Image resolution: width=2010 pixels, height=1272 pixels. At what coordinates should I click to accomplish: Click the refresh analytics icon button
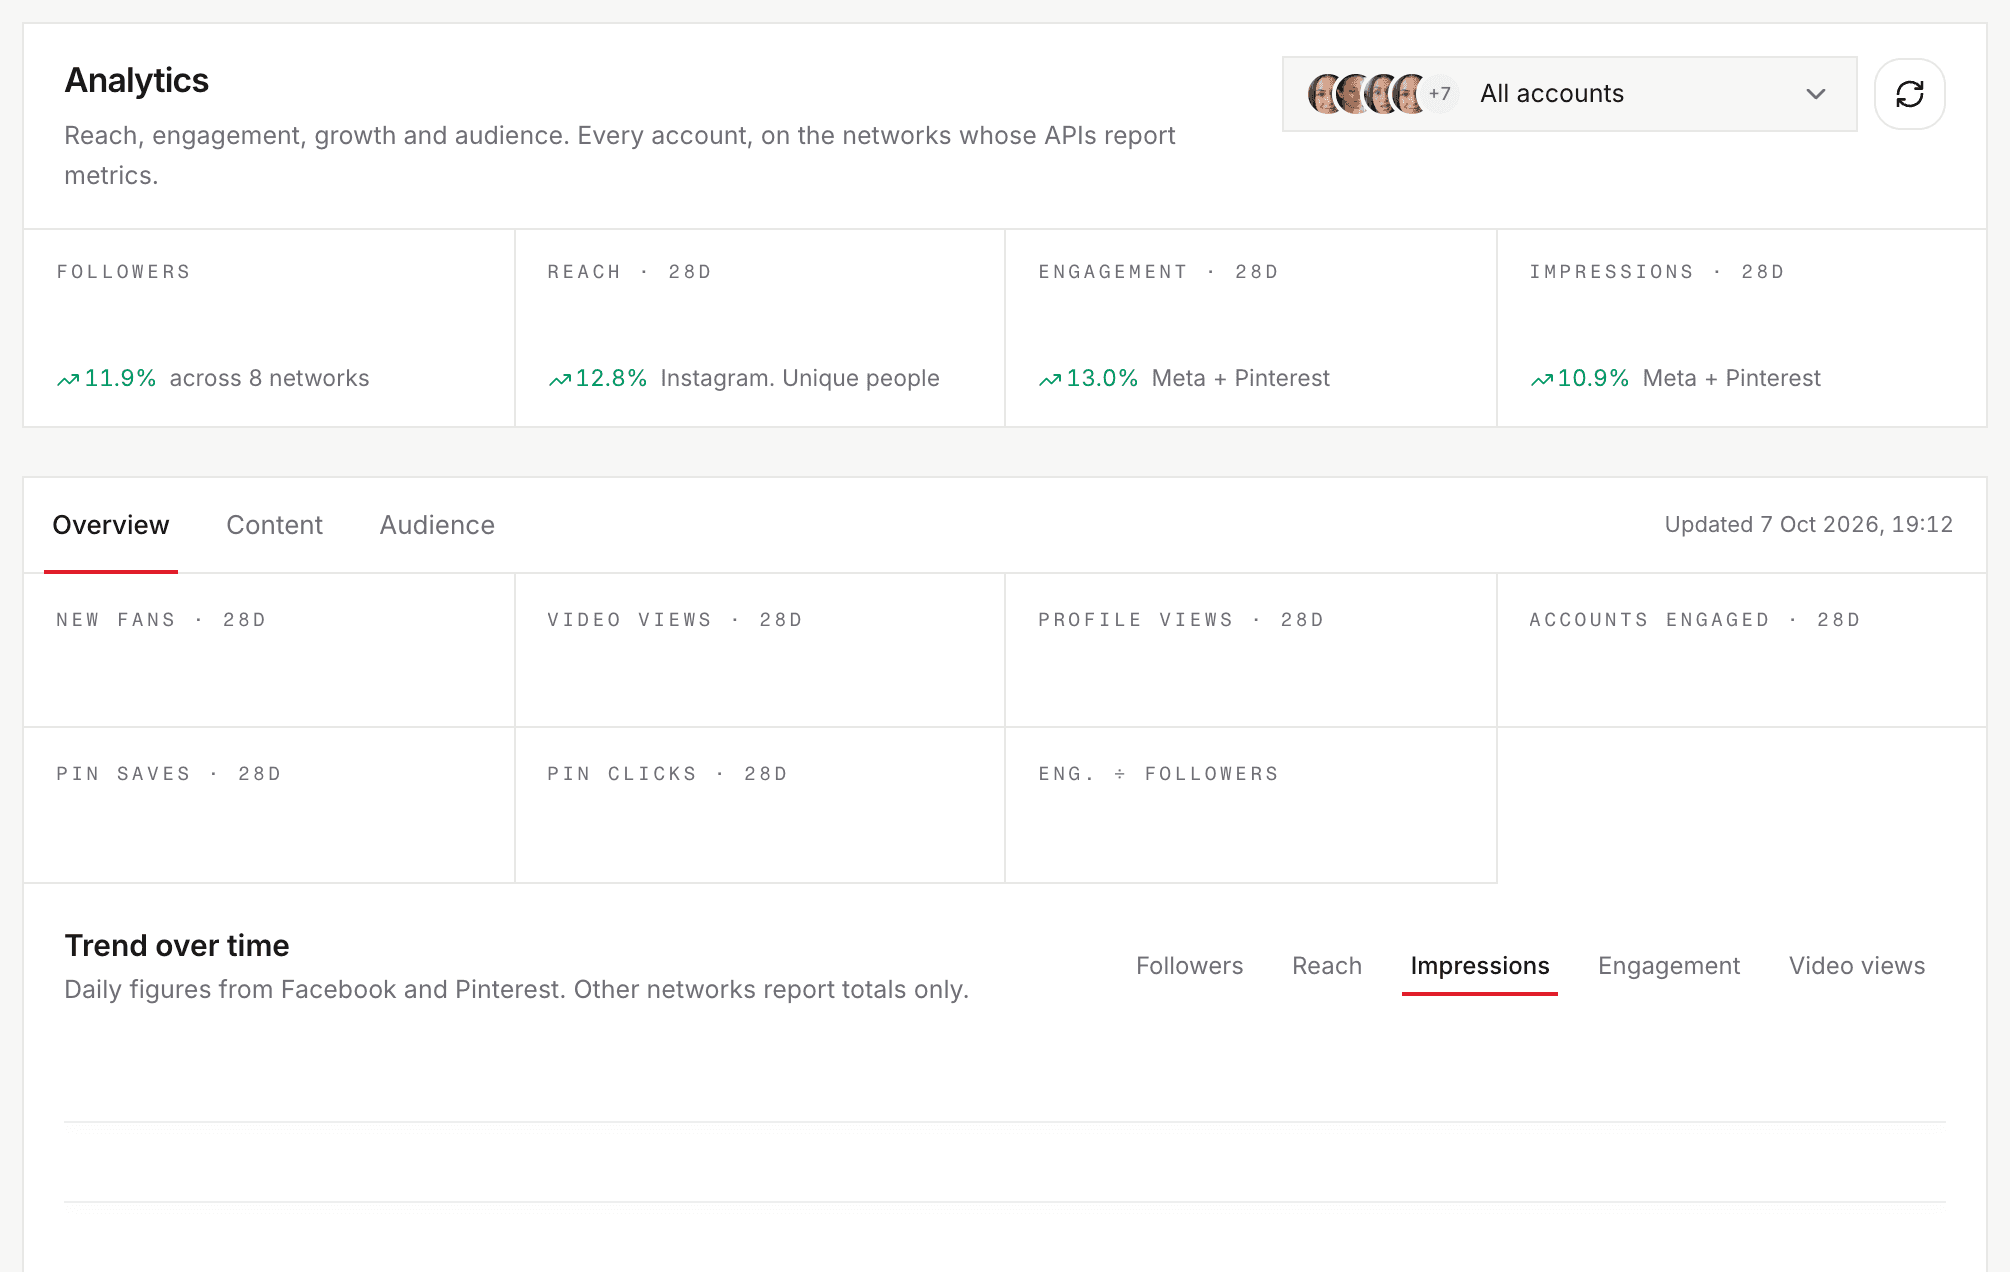point(1909,94)
